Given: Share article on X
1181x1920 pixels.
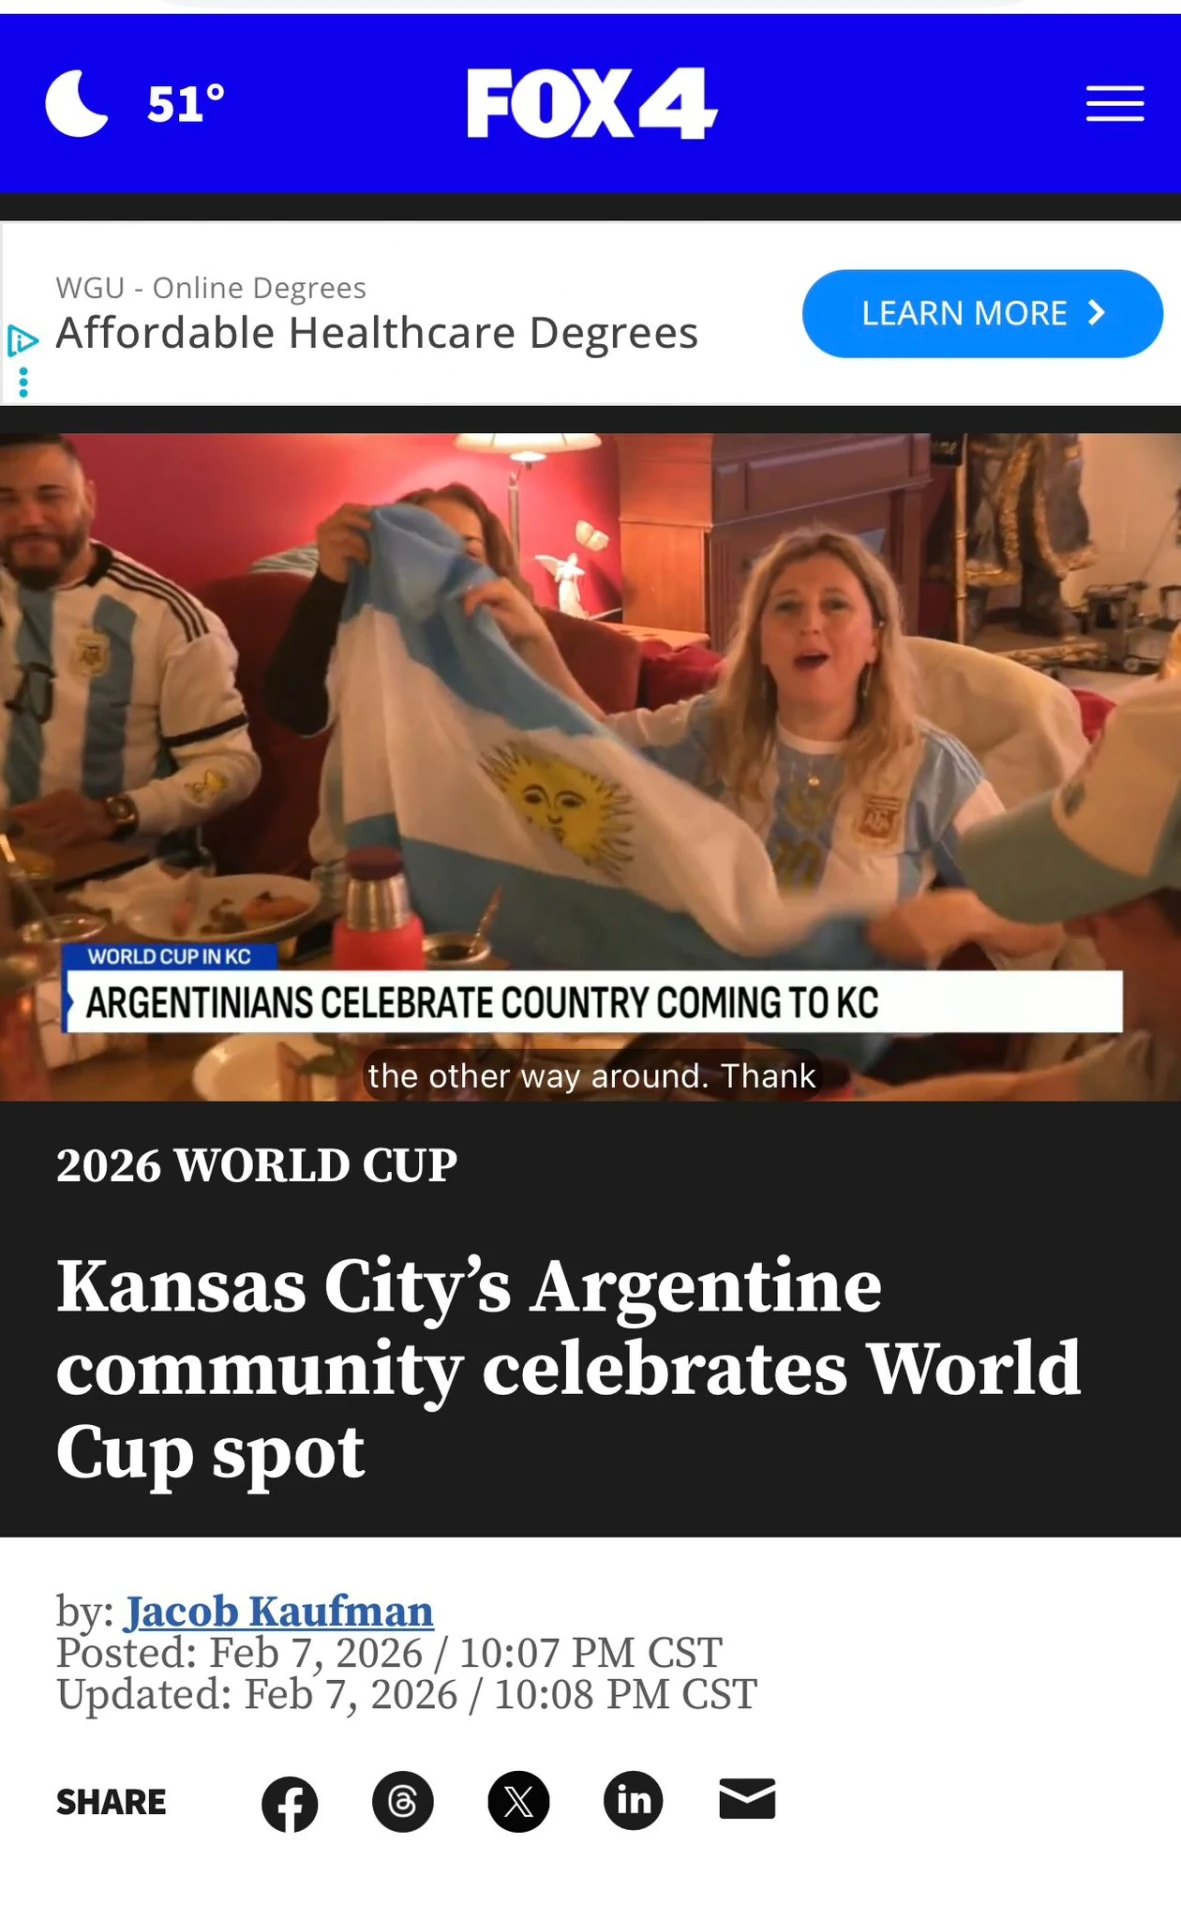Looking at the screenshot, I should point(518,1802).
